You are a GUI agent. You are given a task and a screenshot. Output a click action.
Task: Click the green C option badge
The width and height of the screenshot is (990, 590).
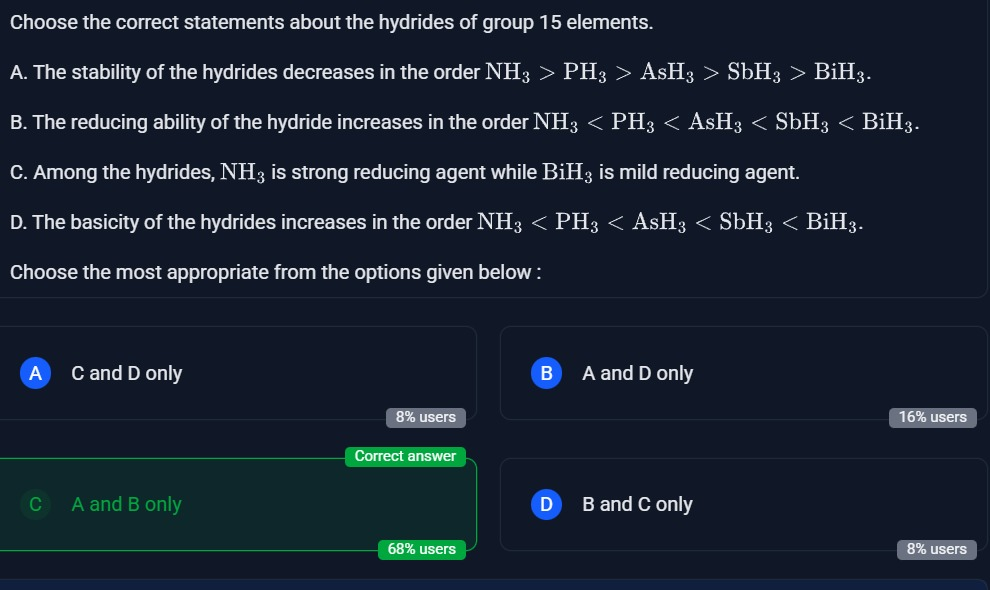tap(35, 504)
